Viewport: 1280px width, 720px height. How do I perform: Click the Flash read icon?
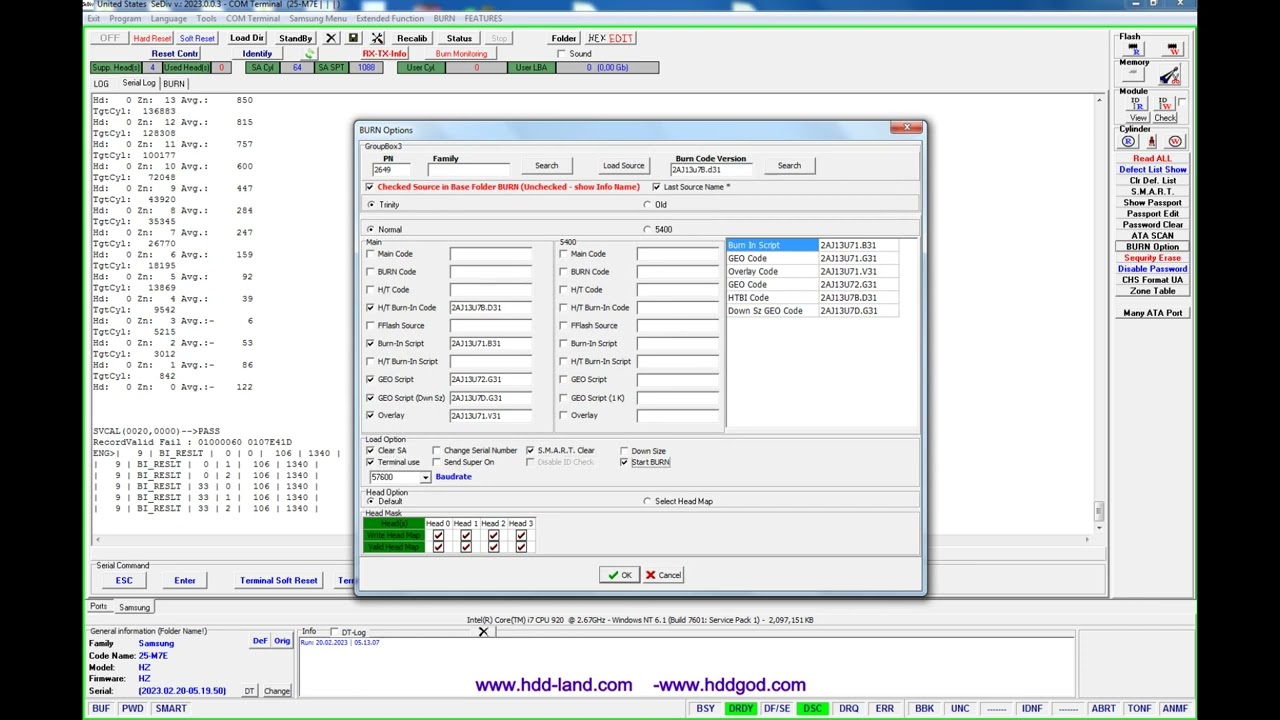click(1135, 49)
